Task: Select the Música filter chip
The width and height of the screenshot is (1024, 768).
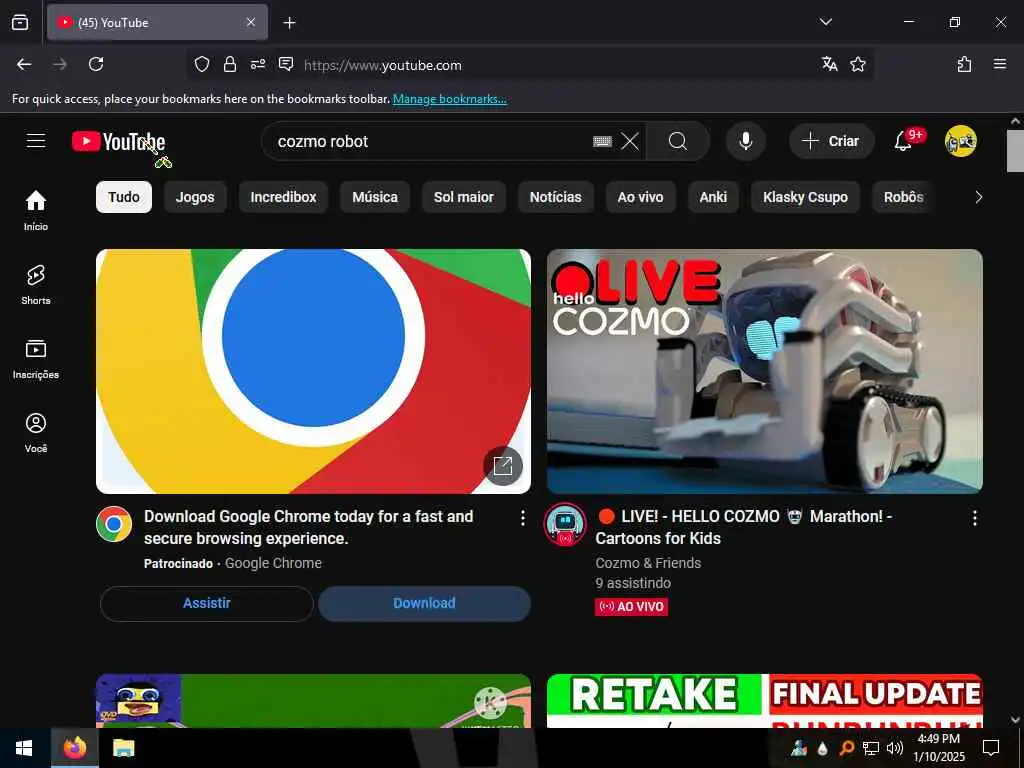Action: click(x=375, y=197)
